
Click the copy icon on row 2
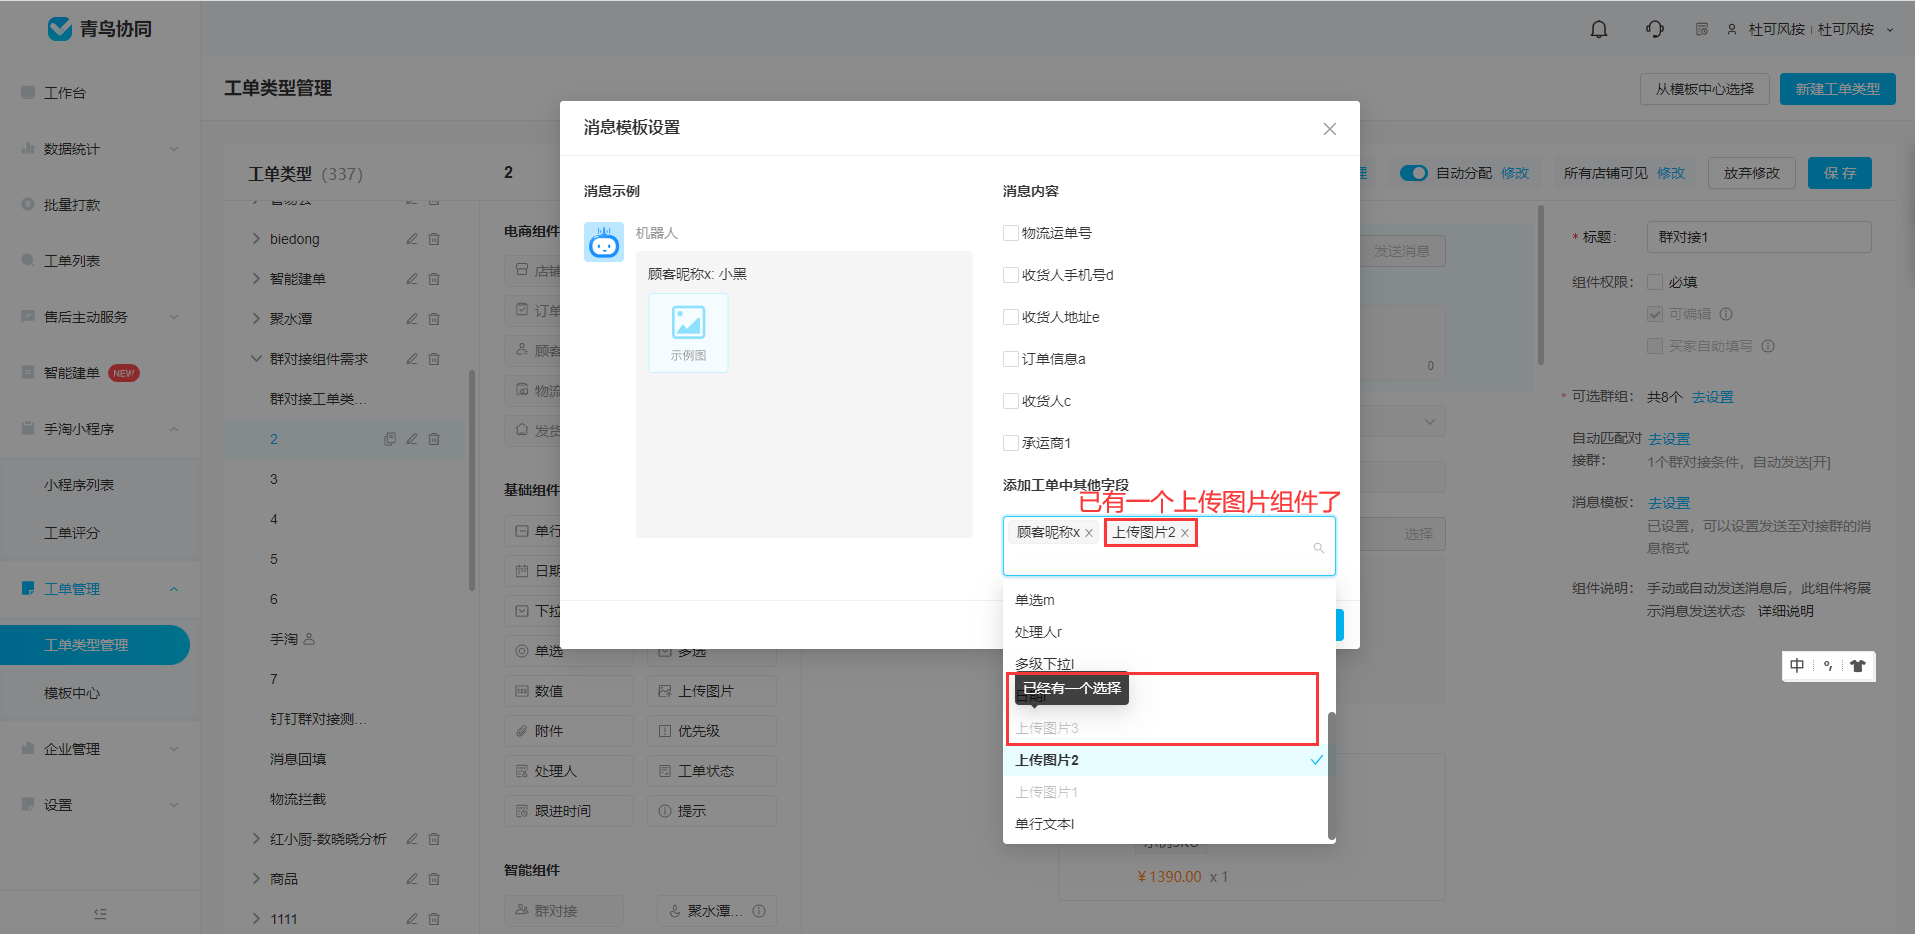pyautogui.click(x=390, y=439)
